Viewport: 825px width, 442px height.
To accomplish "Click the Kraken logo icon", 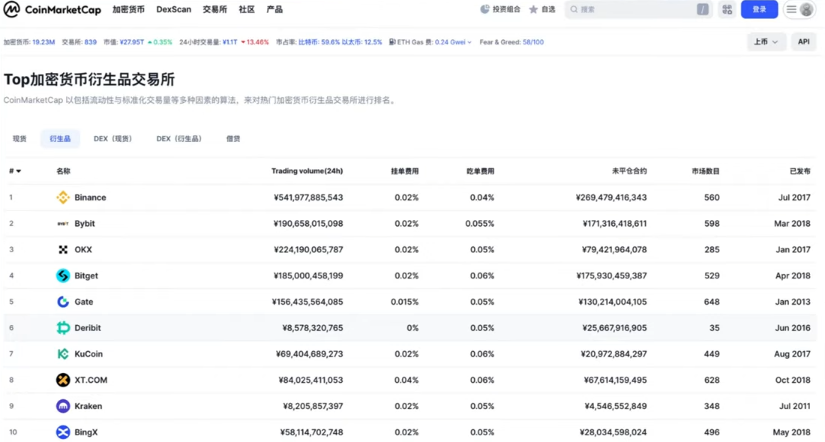I will pyautogui.click(x=63, y=406).
